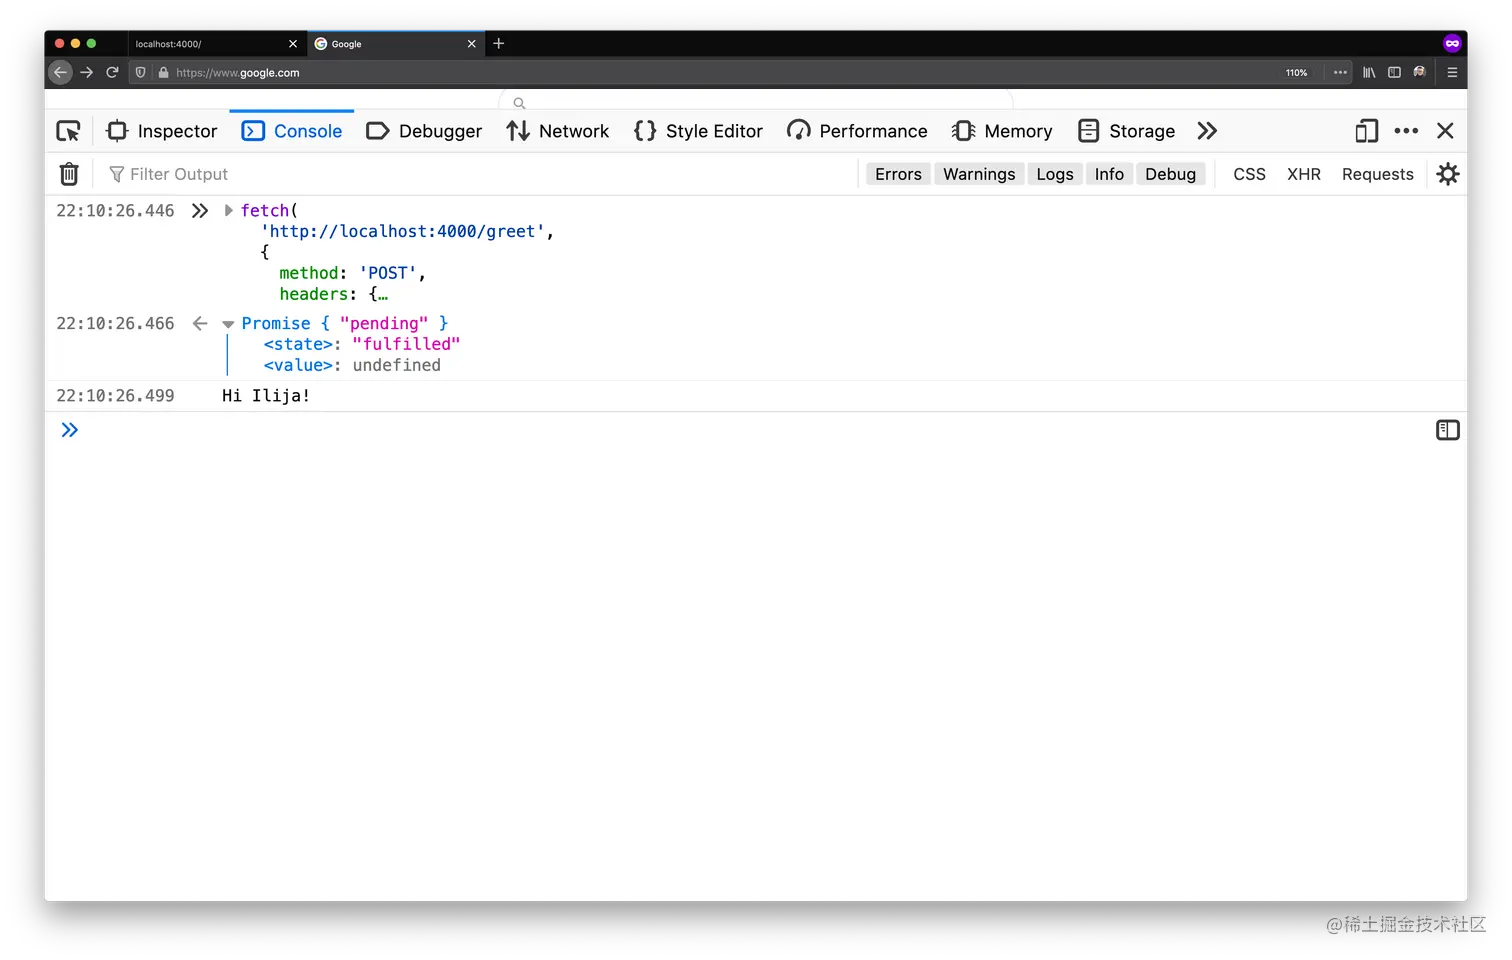Close the localhost:4000/ tab
1512x960 pixels.
[x=293, y=44]
